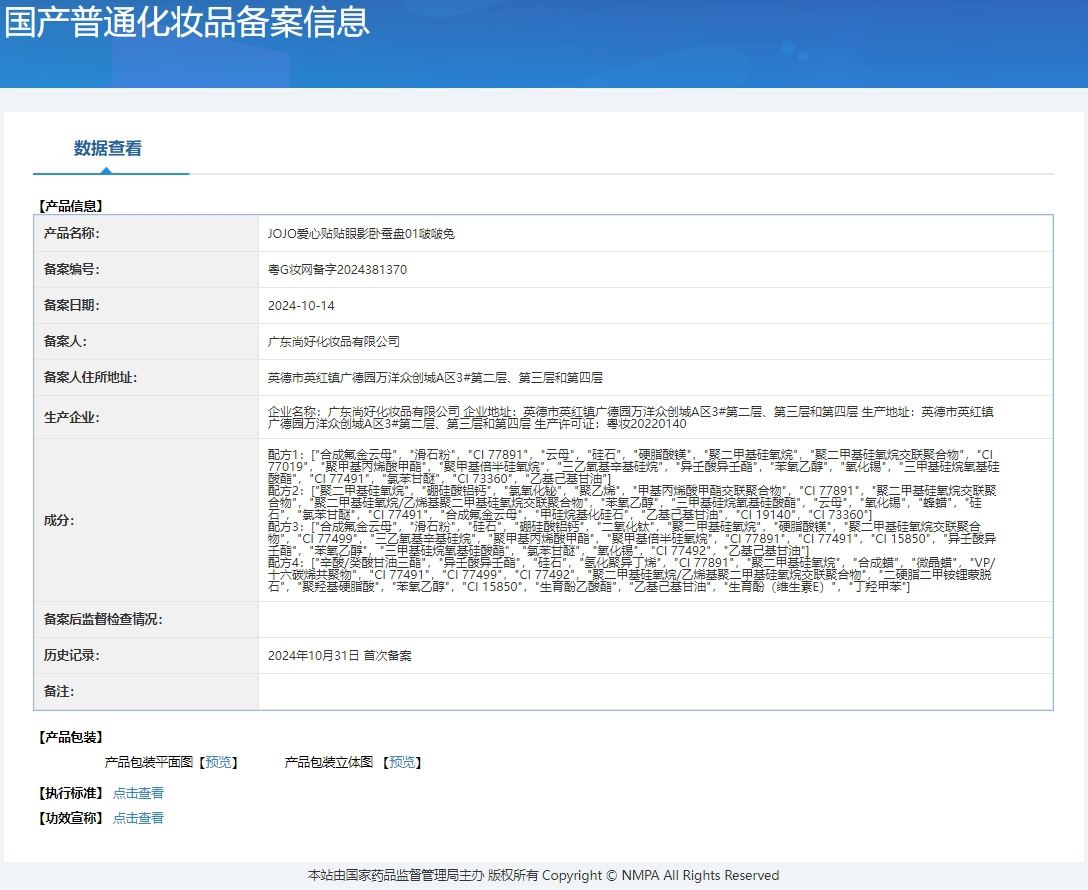
Task: Click the 备注 label cell
Action: (146, 692)
